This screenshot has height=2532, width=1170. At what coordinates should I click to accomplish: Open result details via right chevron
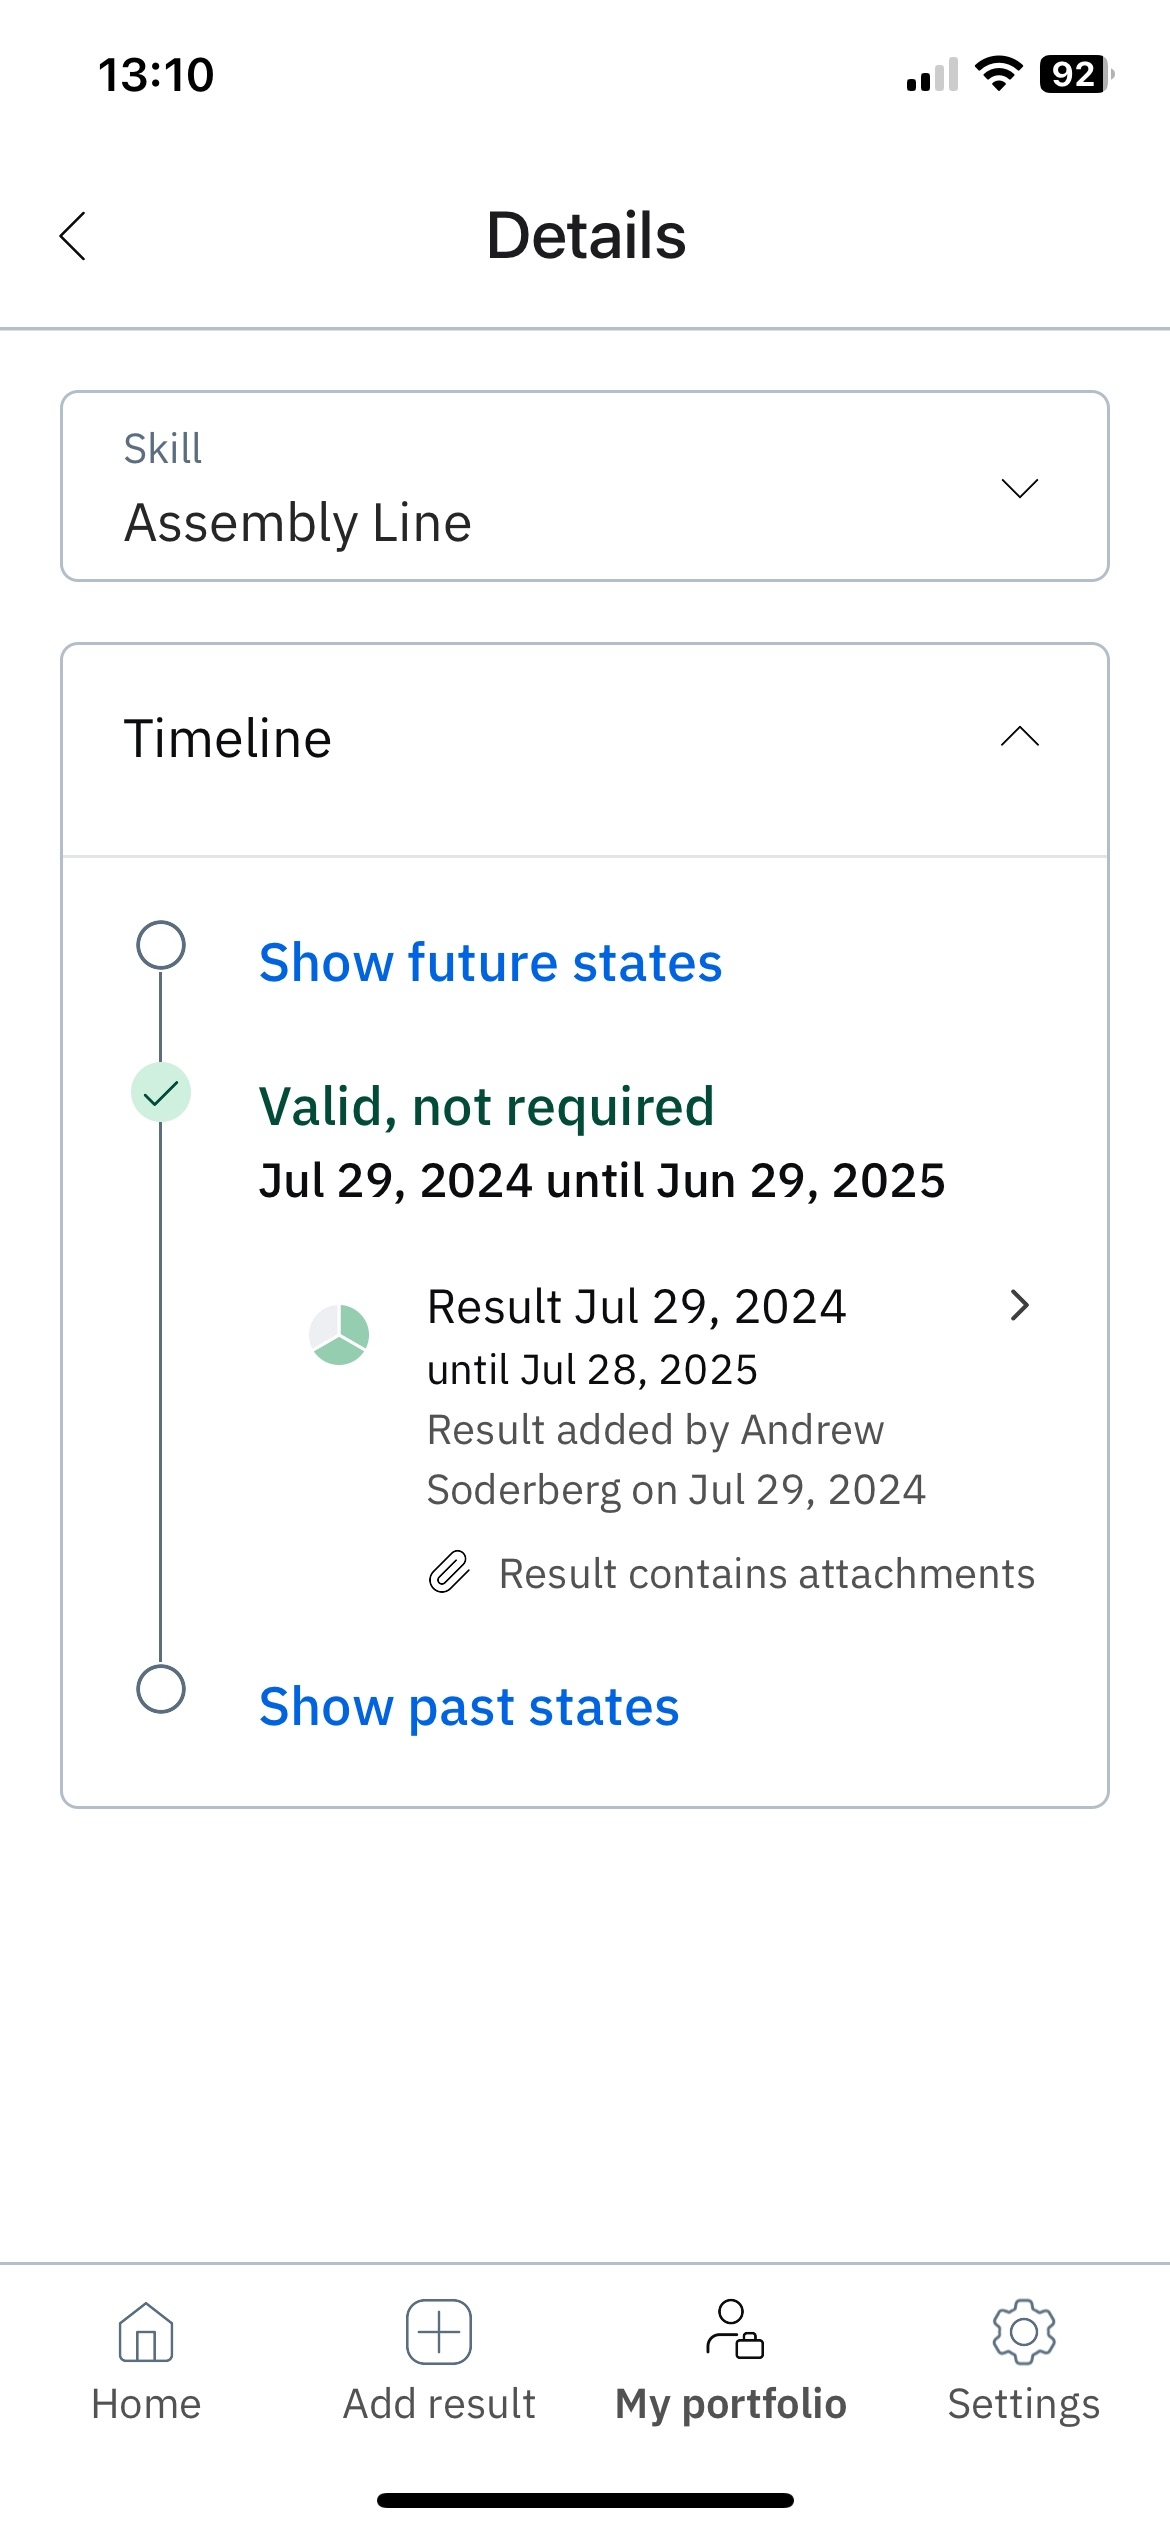1019,1305
